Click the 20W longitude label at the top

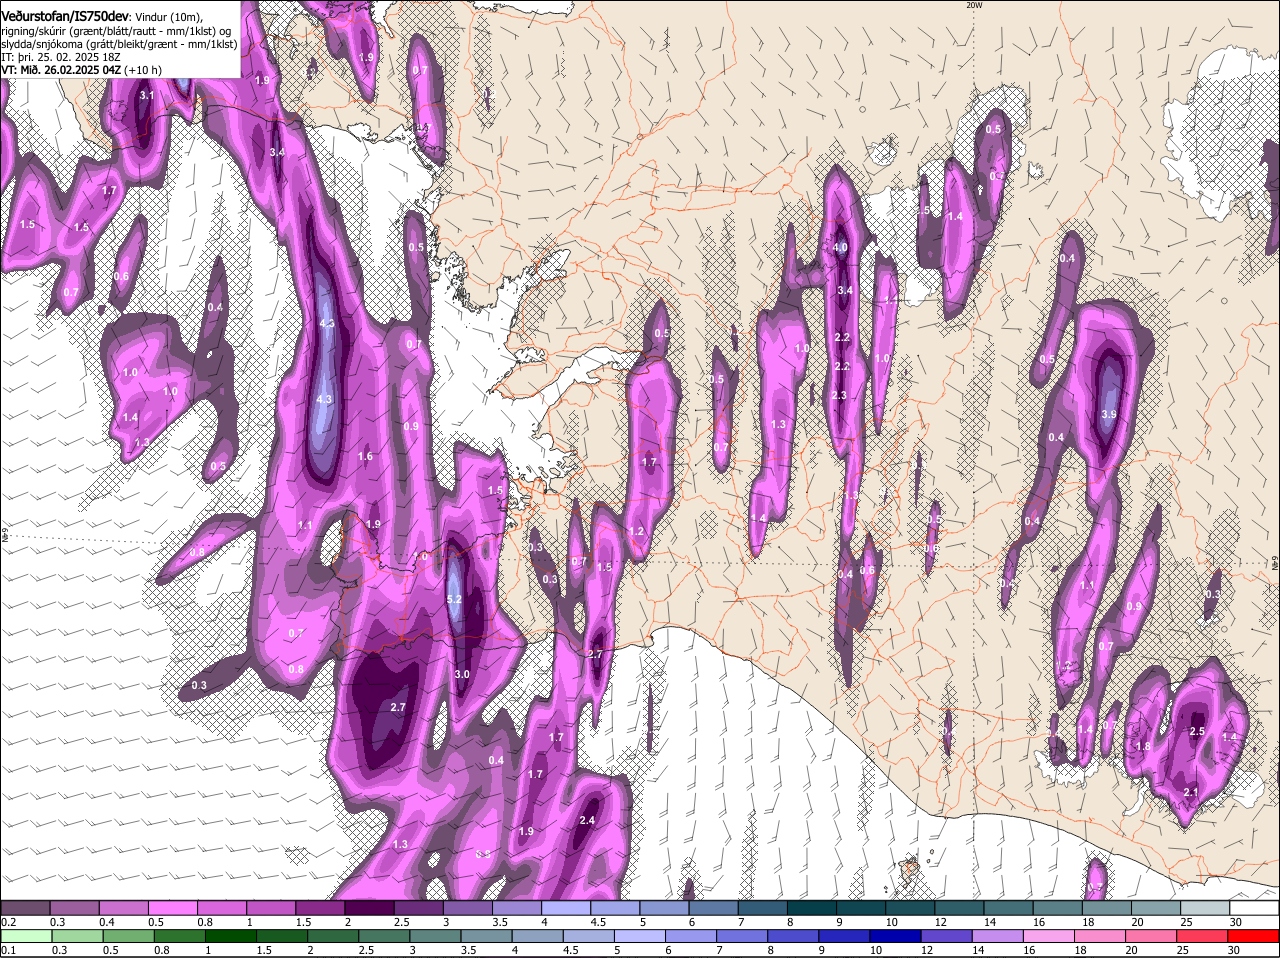[974, 5]
